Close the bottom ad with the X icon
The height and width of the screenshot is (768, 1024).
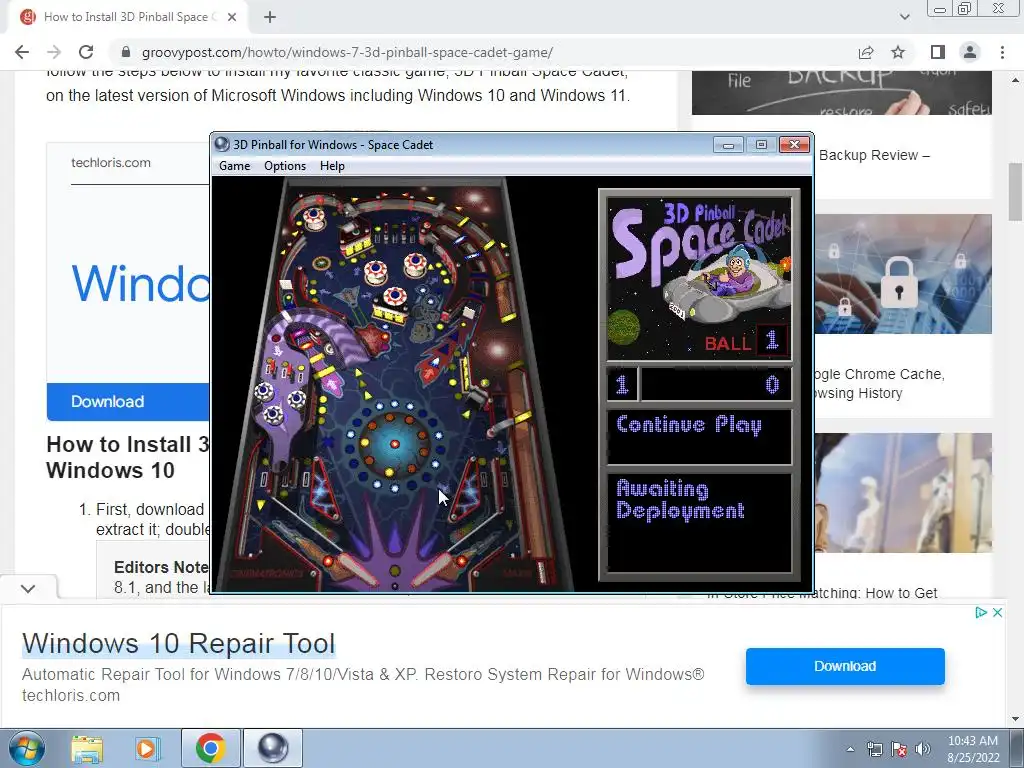click(x=997, y=613)
